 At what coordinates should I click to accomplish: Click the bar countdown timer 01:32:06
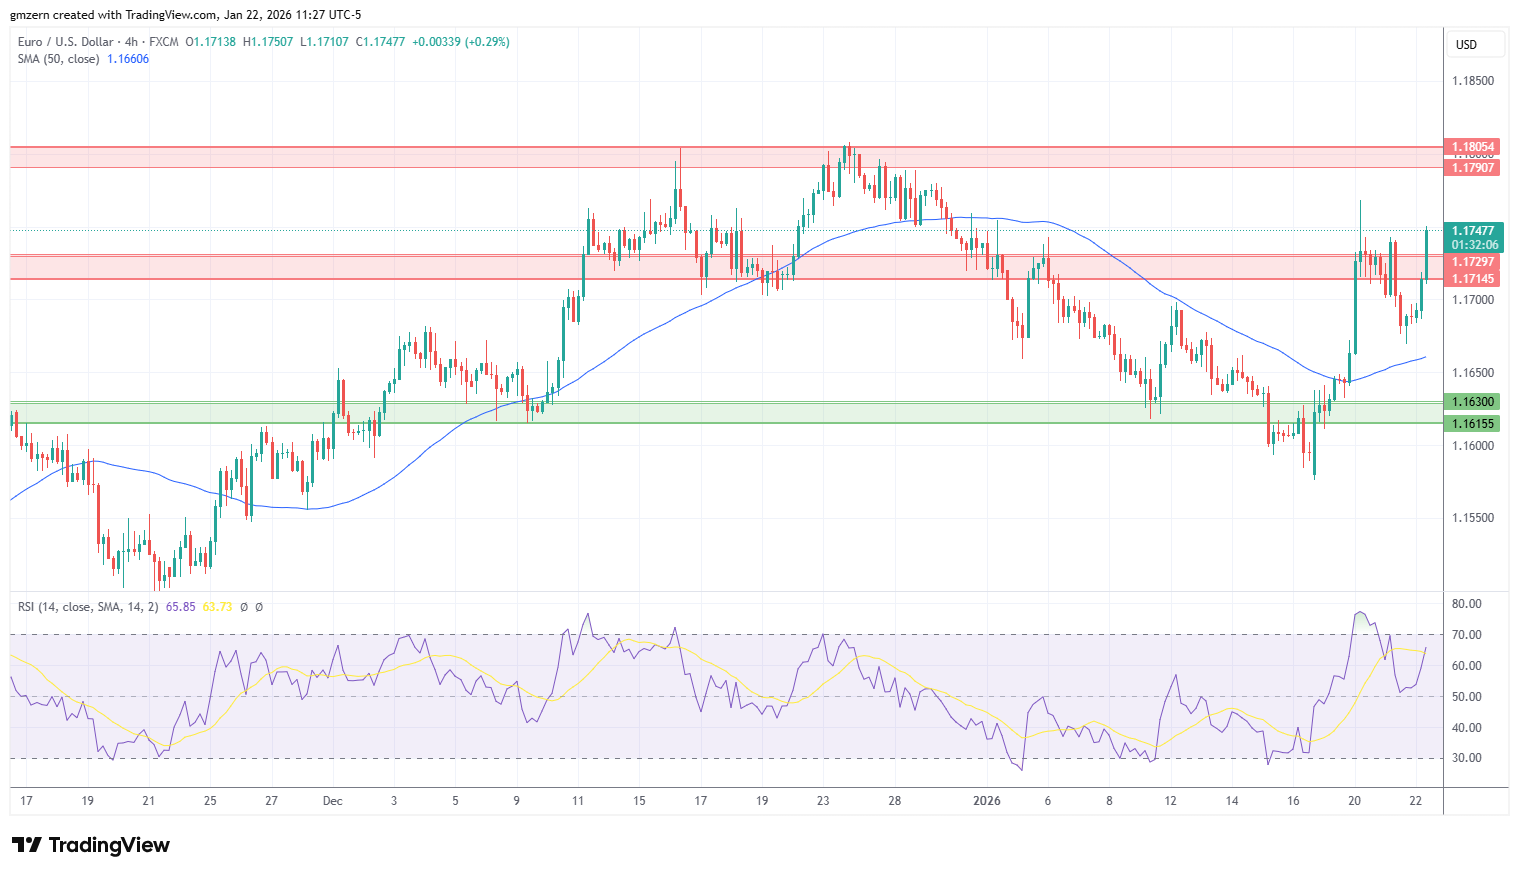click(x=1474, y=245)
